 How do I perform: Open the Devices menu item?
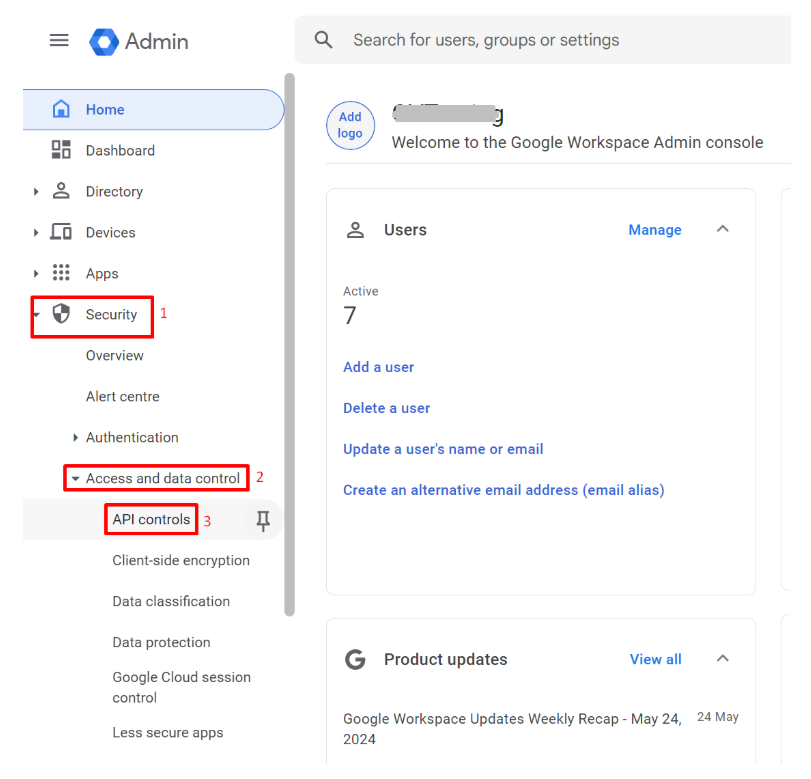coord(111,232)
